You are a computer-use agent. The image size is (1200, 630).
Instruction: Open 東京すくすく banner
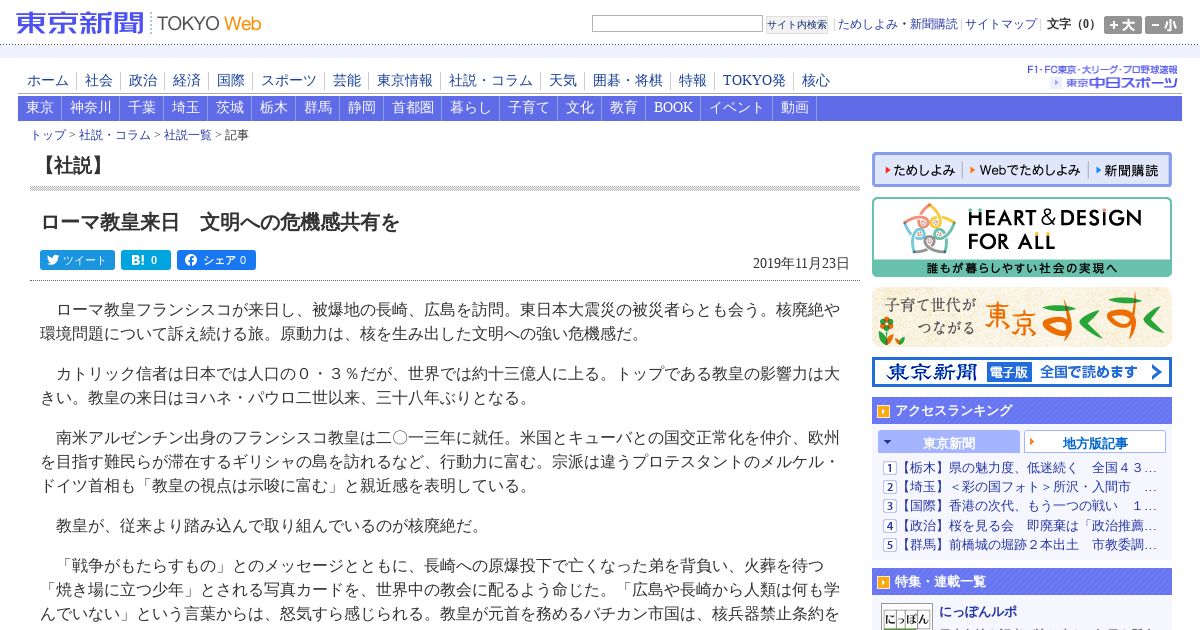[1021, 317]
